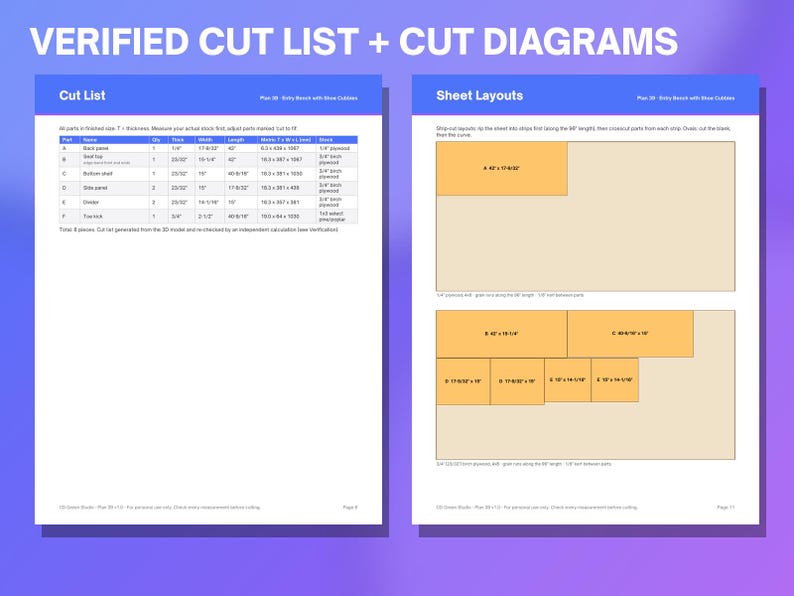Click the 'Total: 8 pieces' note below the table
794x596 pixels.
pos(198,230)
